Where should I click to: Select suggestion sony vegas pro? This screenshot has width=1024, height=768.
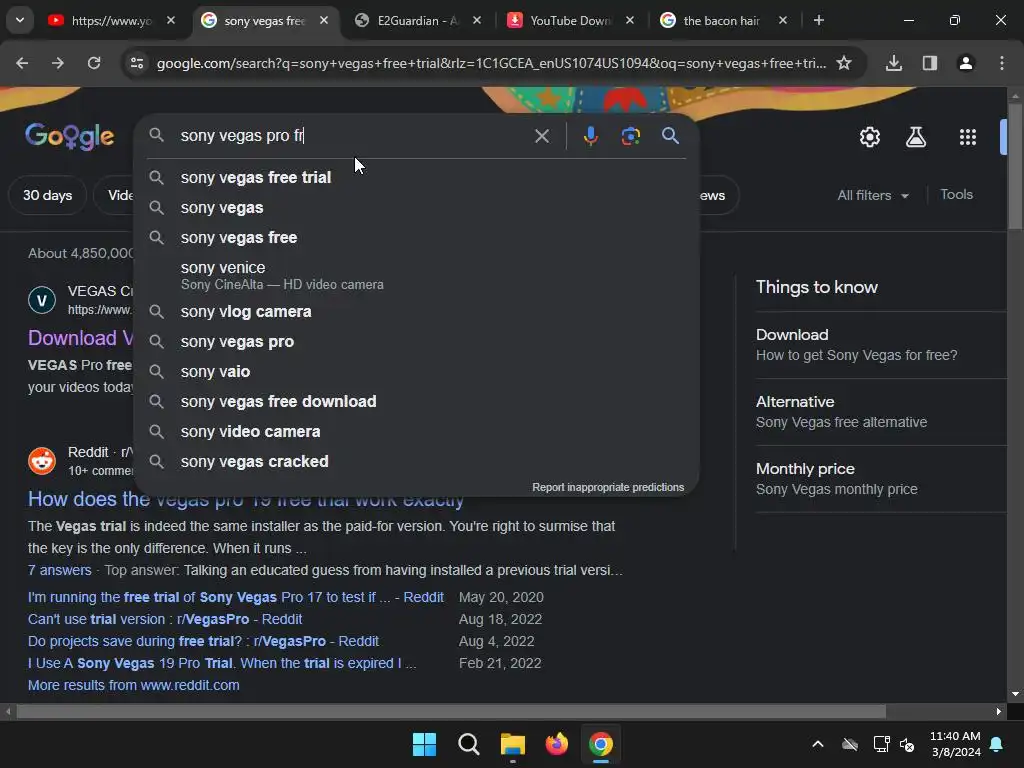(416, 342)
